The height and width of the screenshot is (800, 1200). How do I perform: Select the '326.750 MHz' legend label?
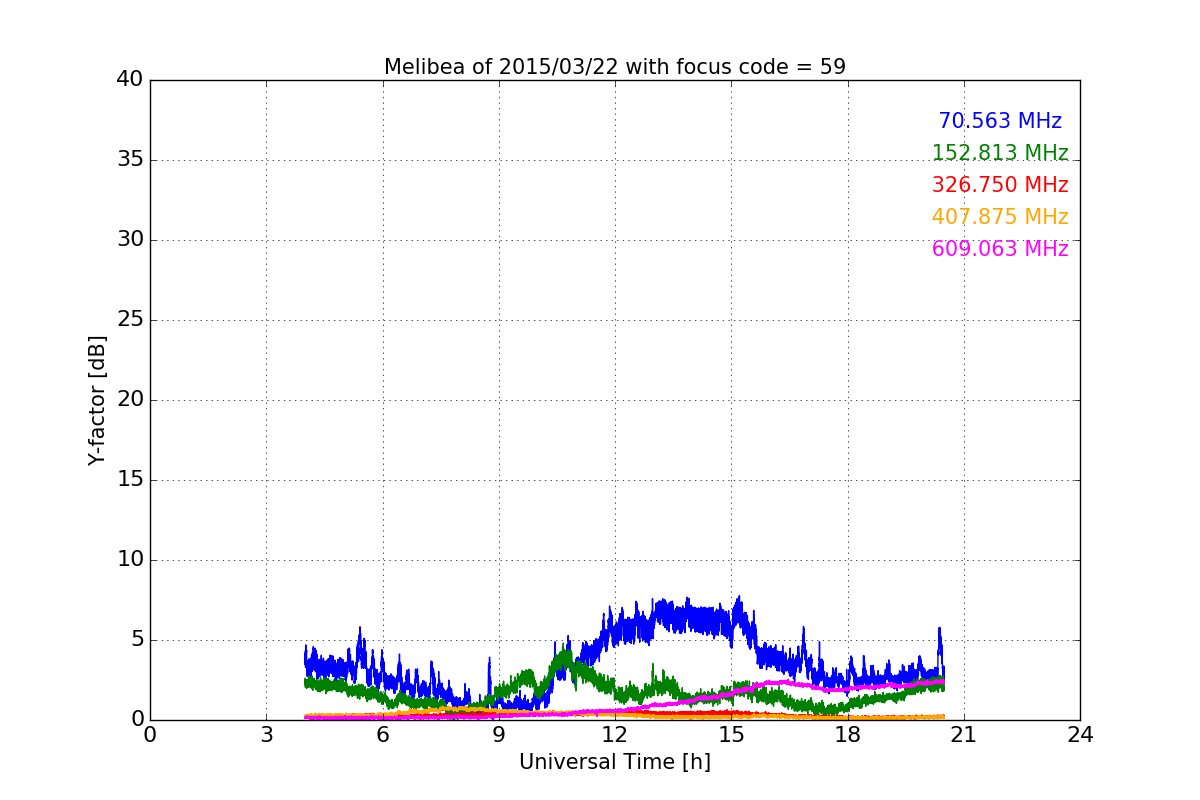(1000, 185)
